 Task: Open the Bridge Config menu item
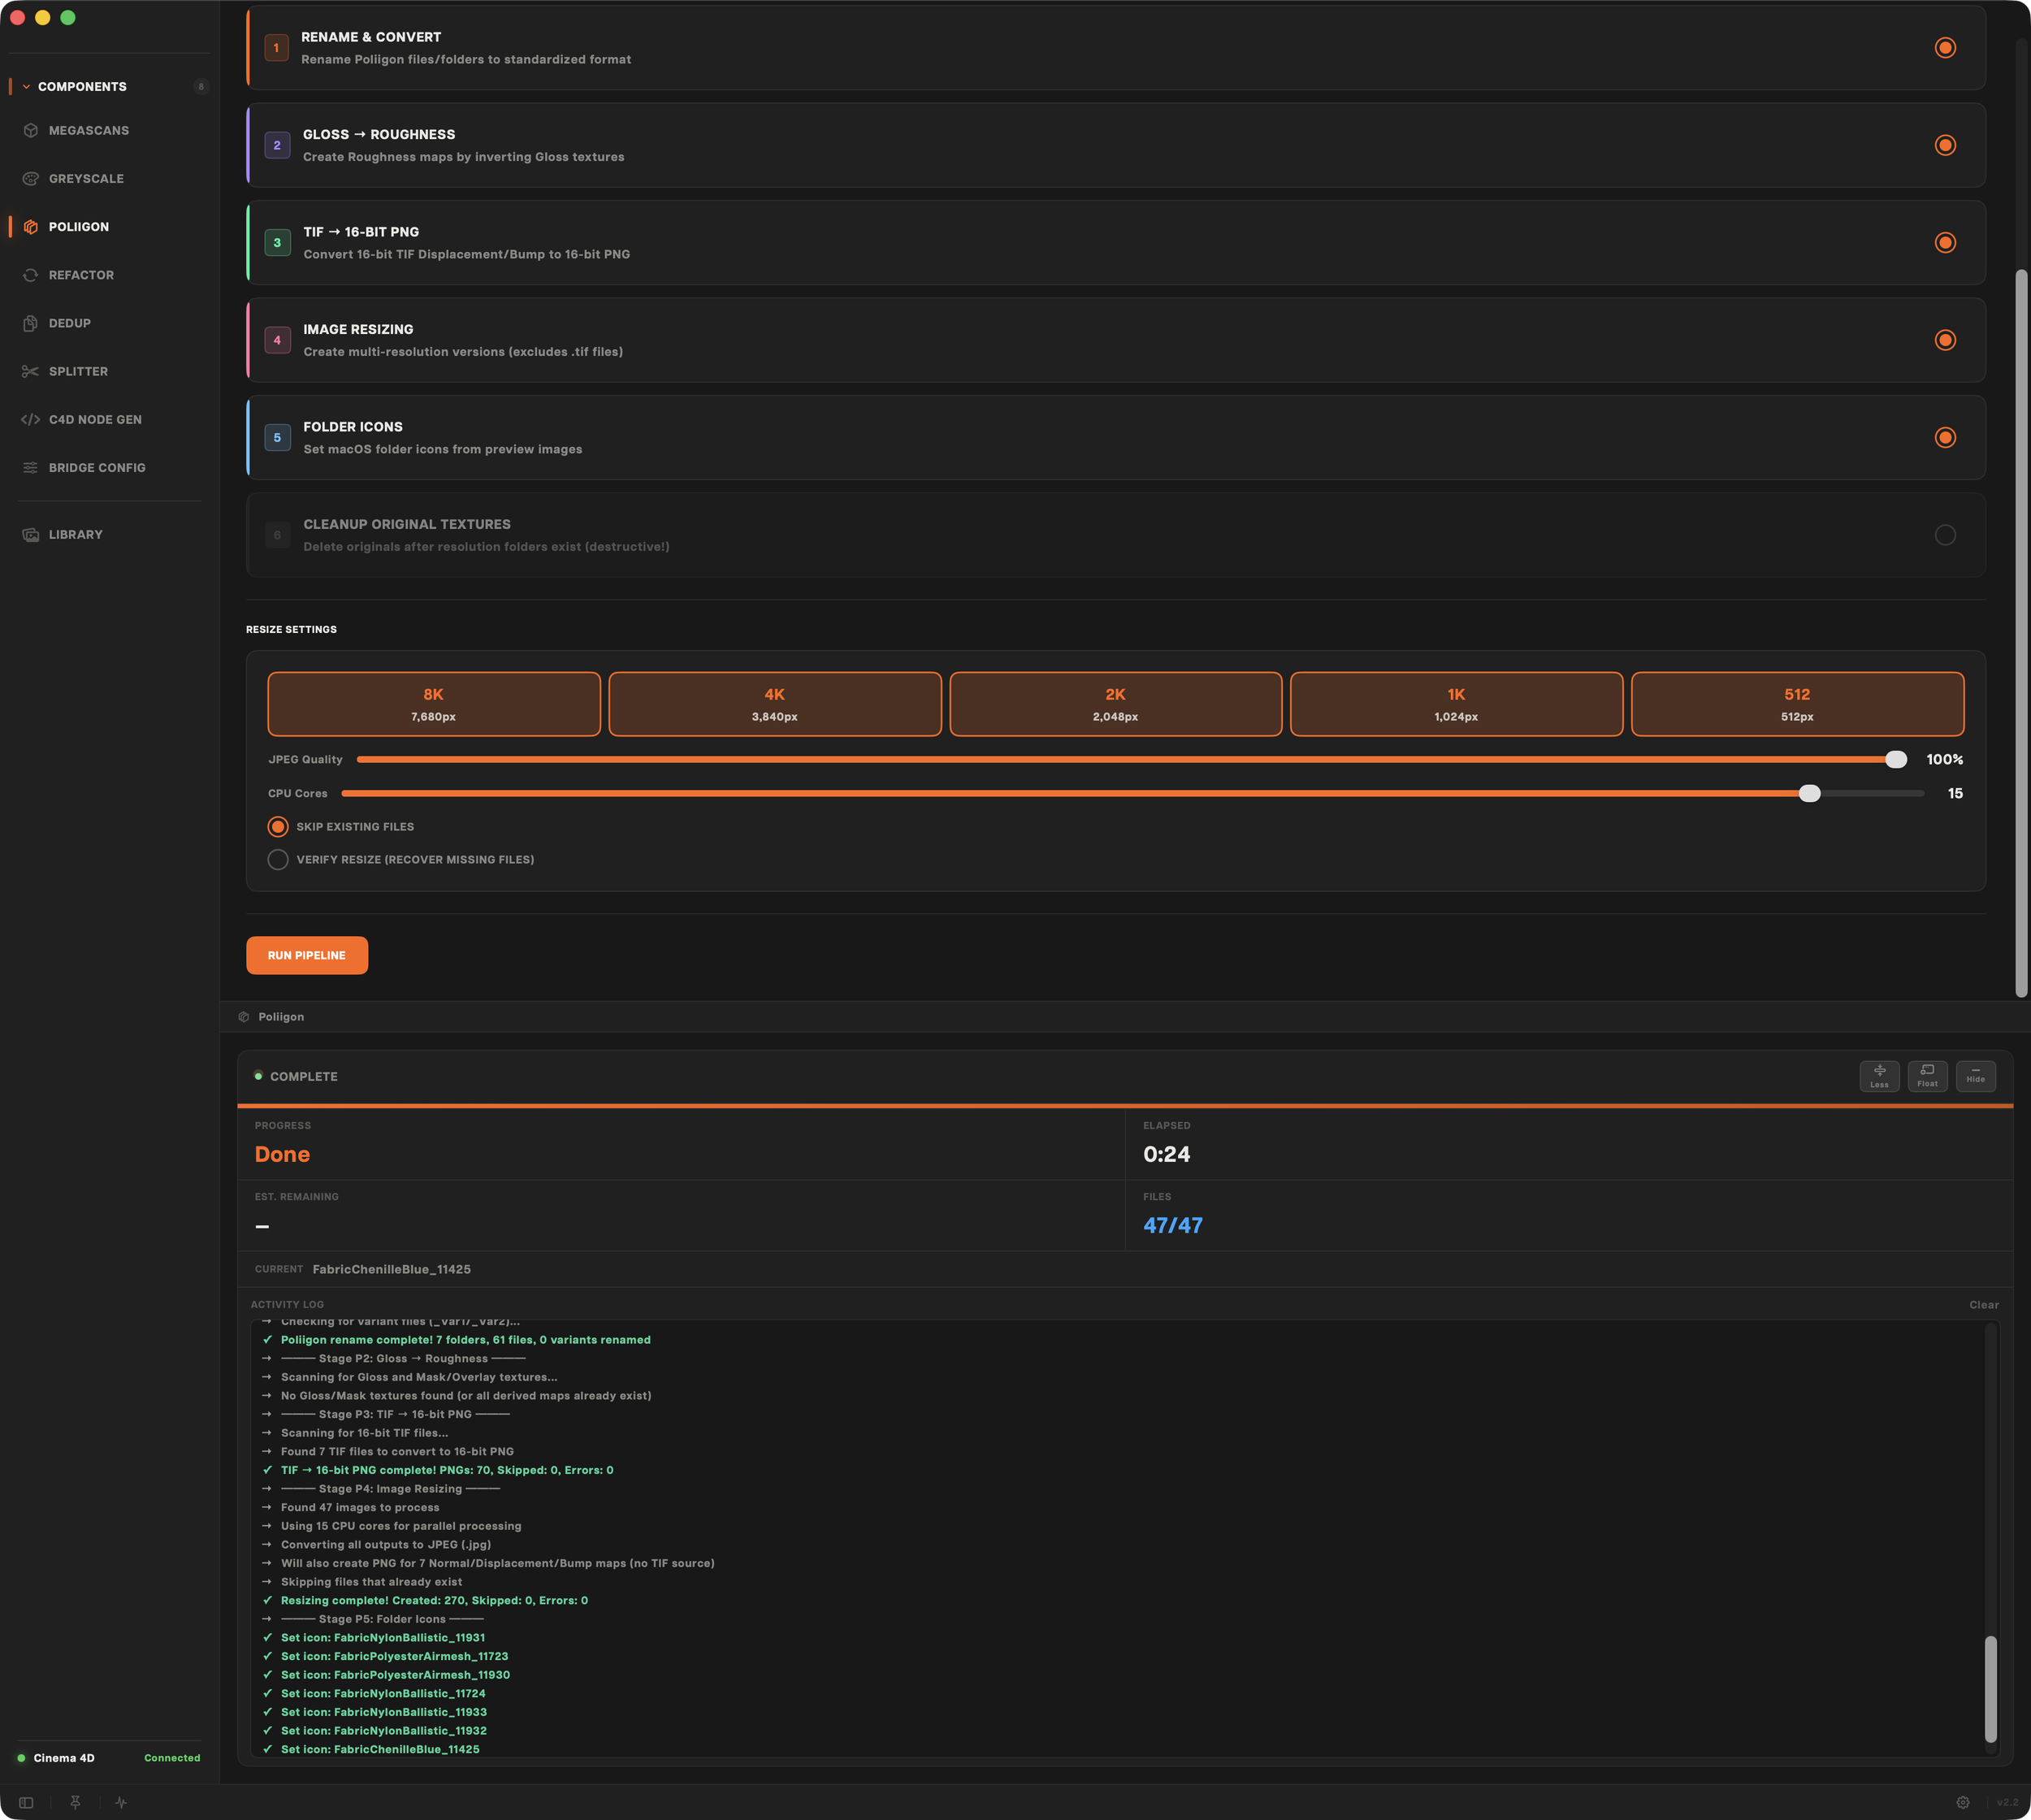pyautogui.click(x=96, y=467)
